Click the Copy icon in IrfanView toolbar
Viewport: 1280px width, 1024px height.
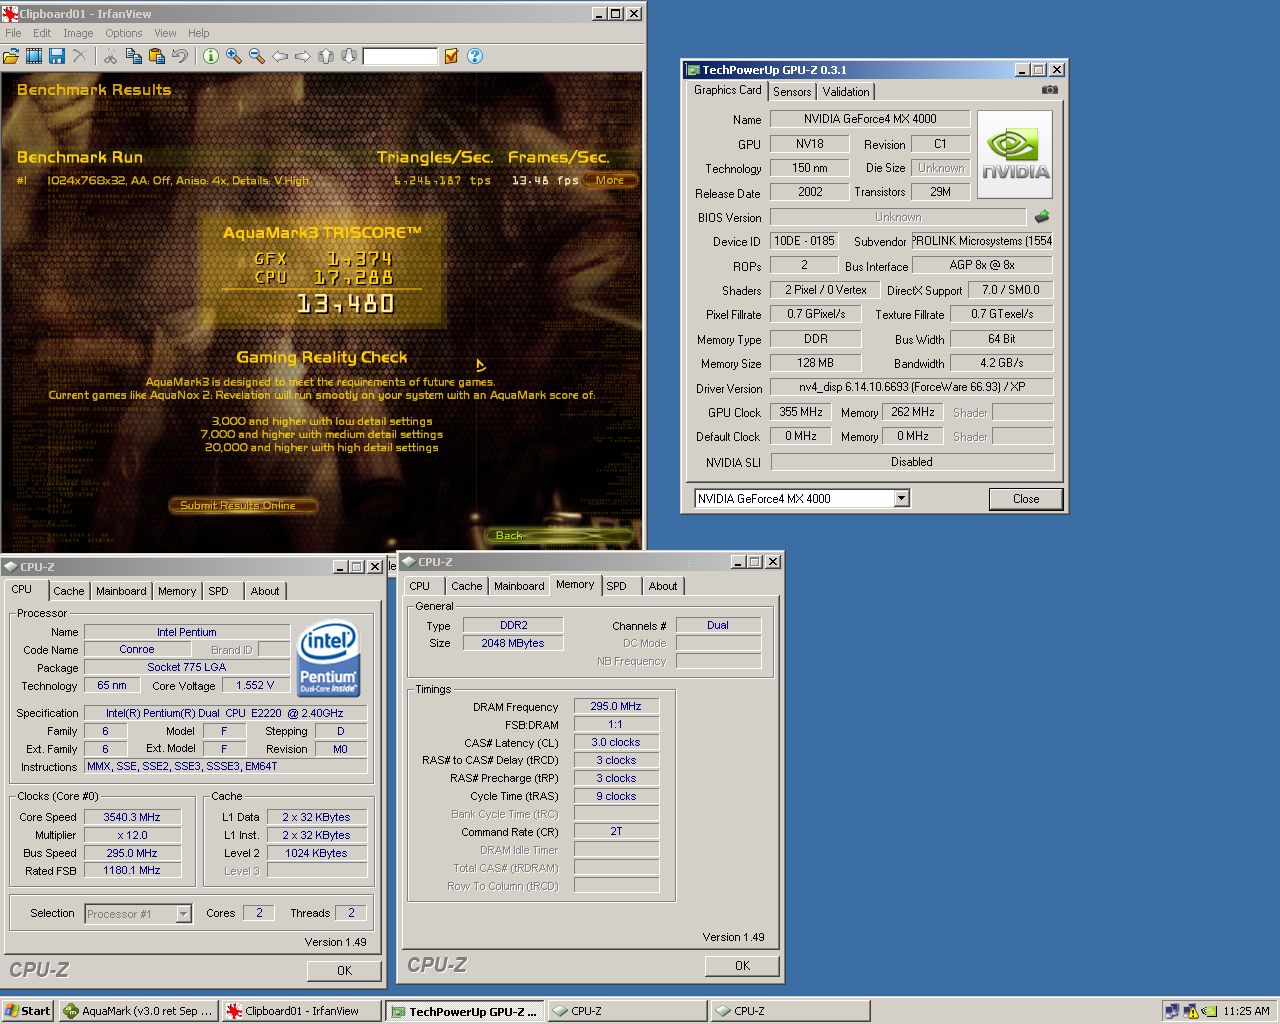click(x=133, y=57)
